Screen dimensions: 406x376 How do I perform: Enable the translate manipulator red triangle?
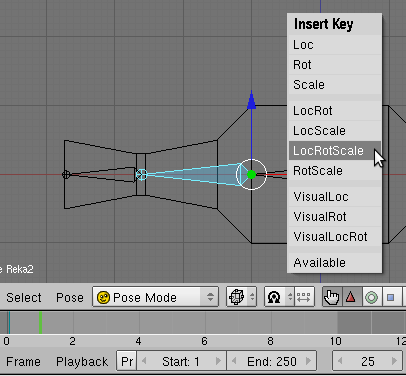tap(351, 297)
